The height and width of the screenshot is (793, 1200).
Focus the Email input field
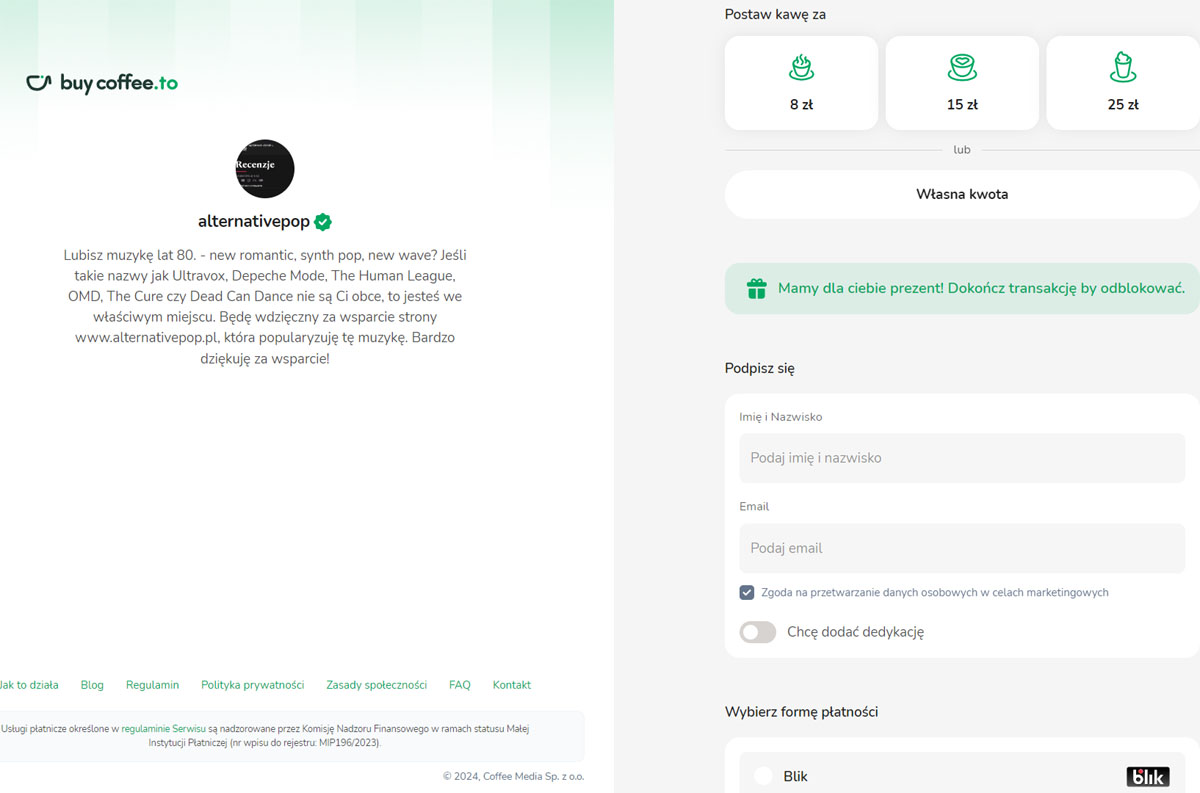962,548
